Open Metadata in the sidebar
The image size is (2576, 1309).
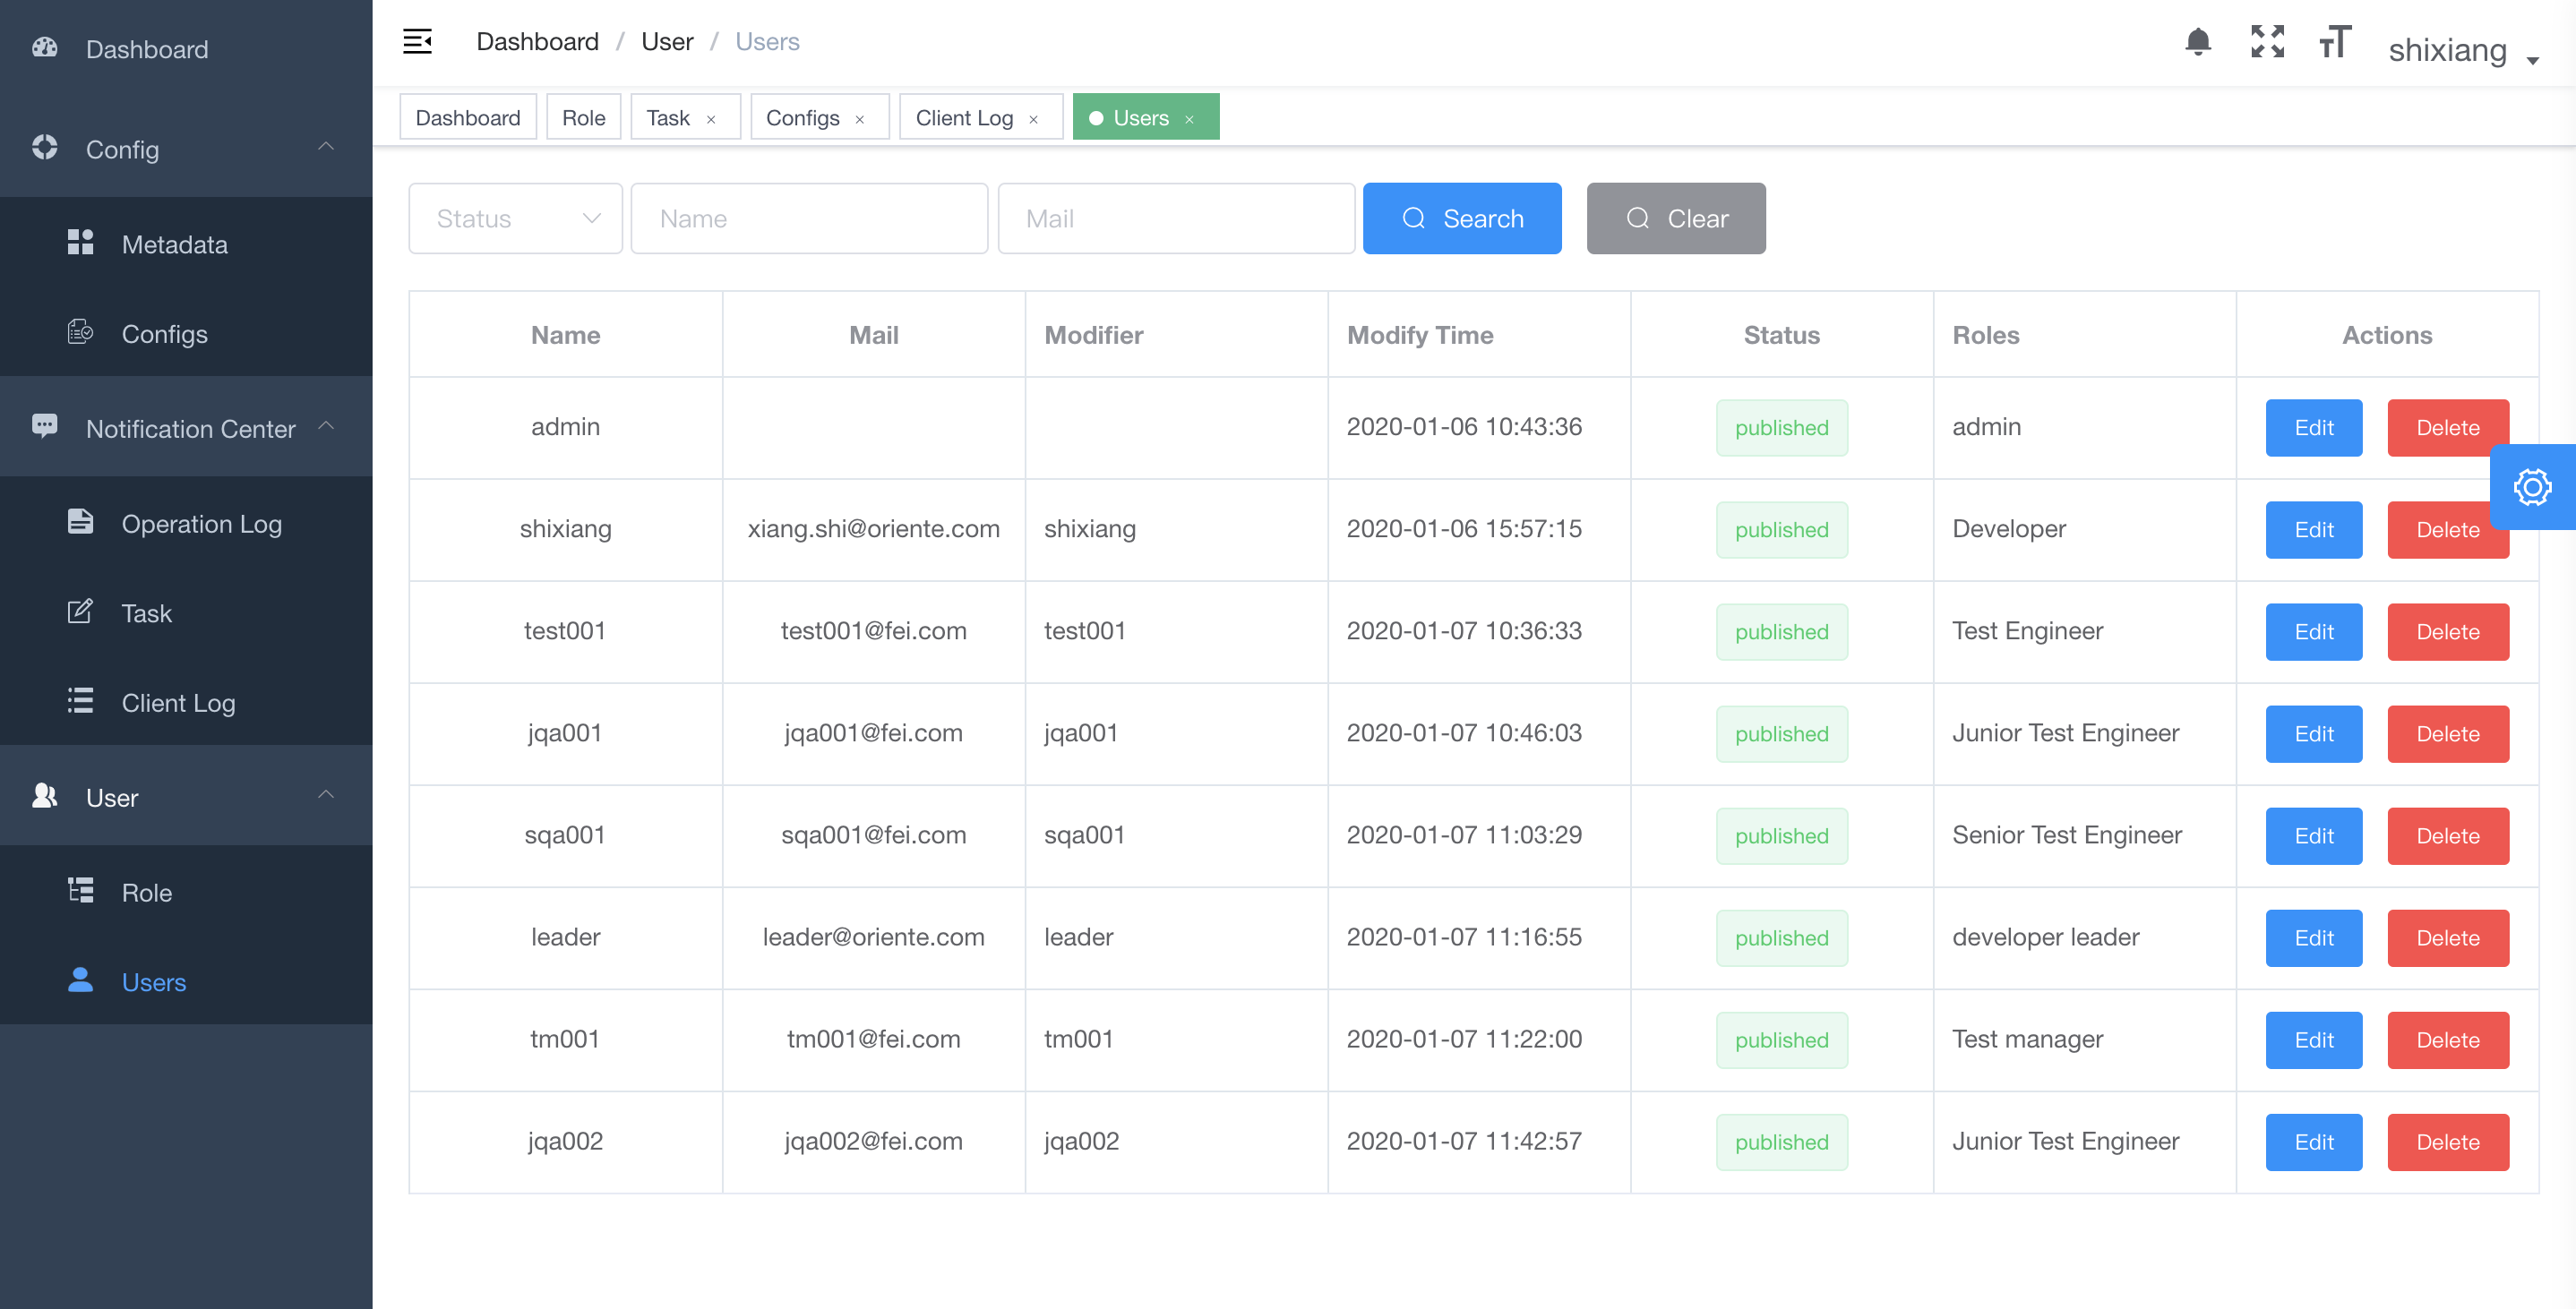coord(174,244)
